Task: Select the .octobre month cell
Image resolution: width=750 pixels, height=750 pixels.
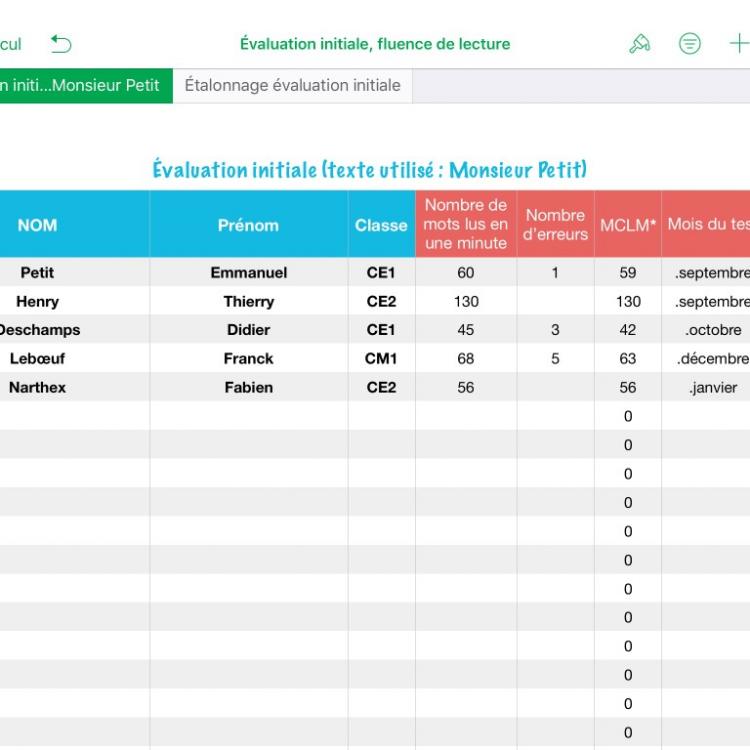Action: click(706, 330)
